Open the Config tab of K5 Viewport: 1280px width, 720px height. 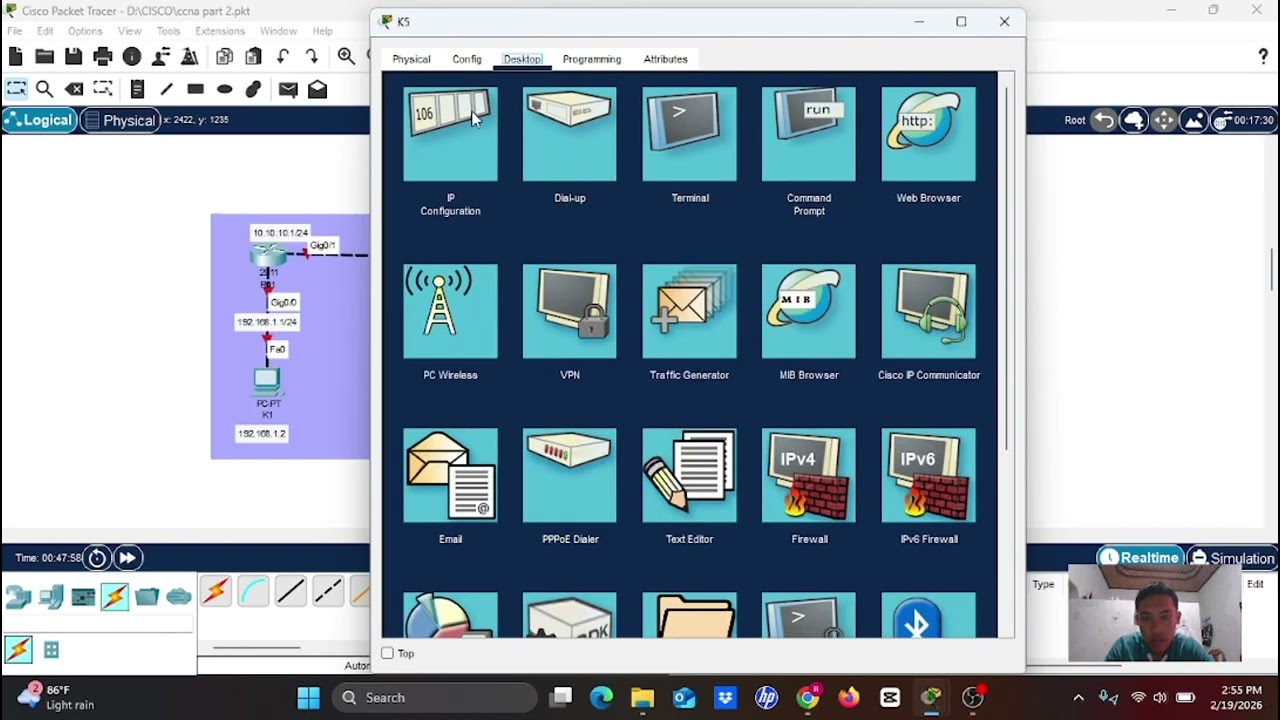467,59
